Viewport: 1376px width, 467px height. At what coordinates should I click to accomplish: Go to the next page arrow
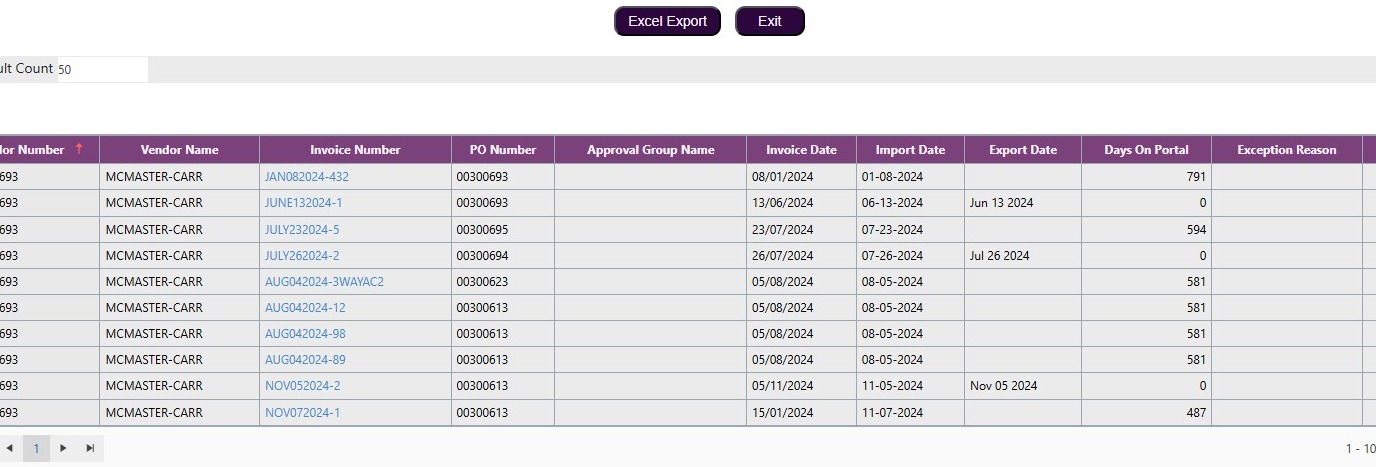(63, 448)
